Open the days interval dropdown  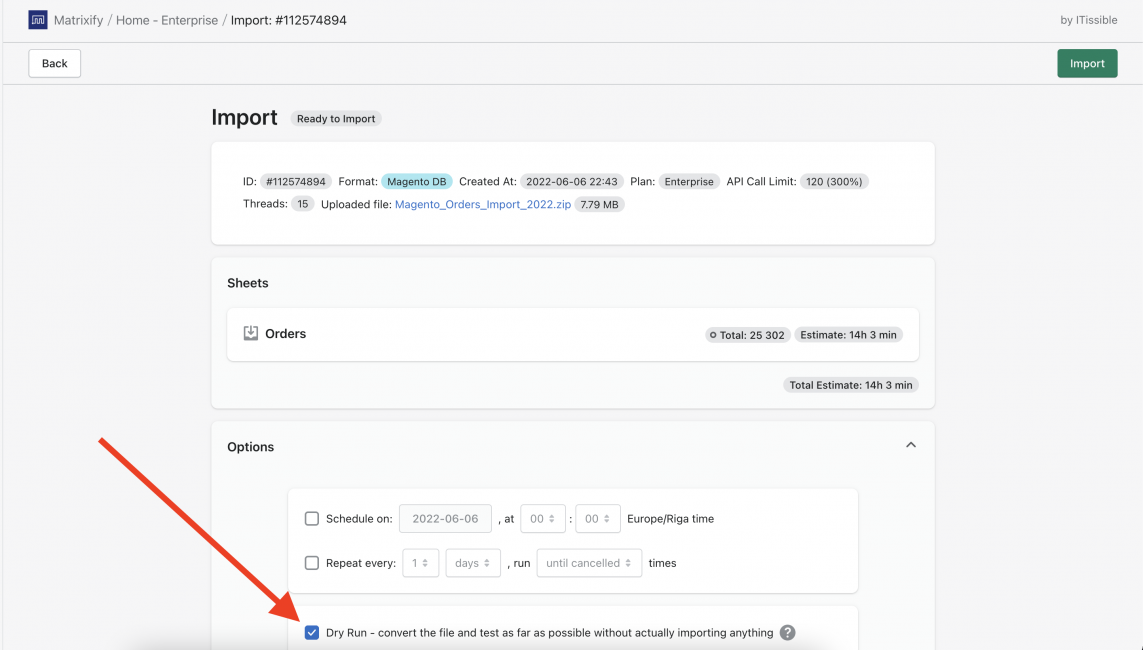click(x=472, y=562)
